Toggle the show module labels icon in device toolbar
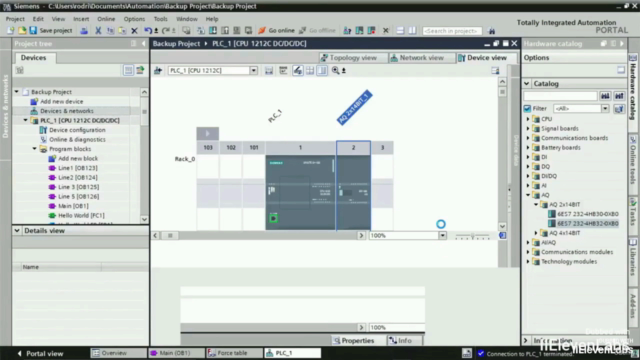640x360 pixels. 298,71
